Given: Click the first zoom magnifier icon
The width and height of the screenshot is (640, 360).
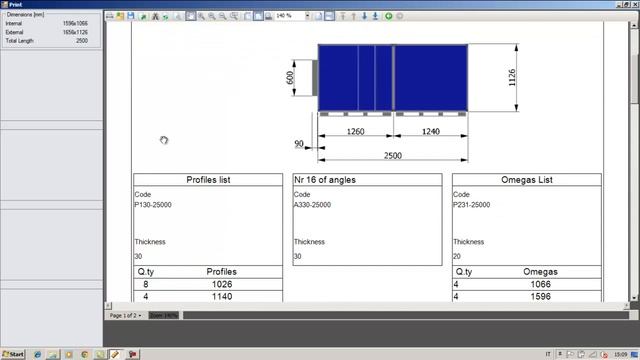Looking at the screenshot, I should [202, 16].
